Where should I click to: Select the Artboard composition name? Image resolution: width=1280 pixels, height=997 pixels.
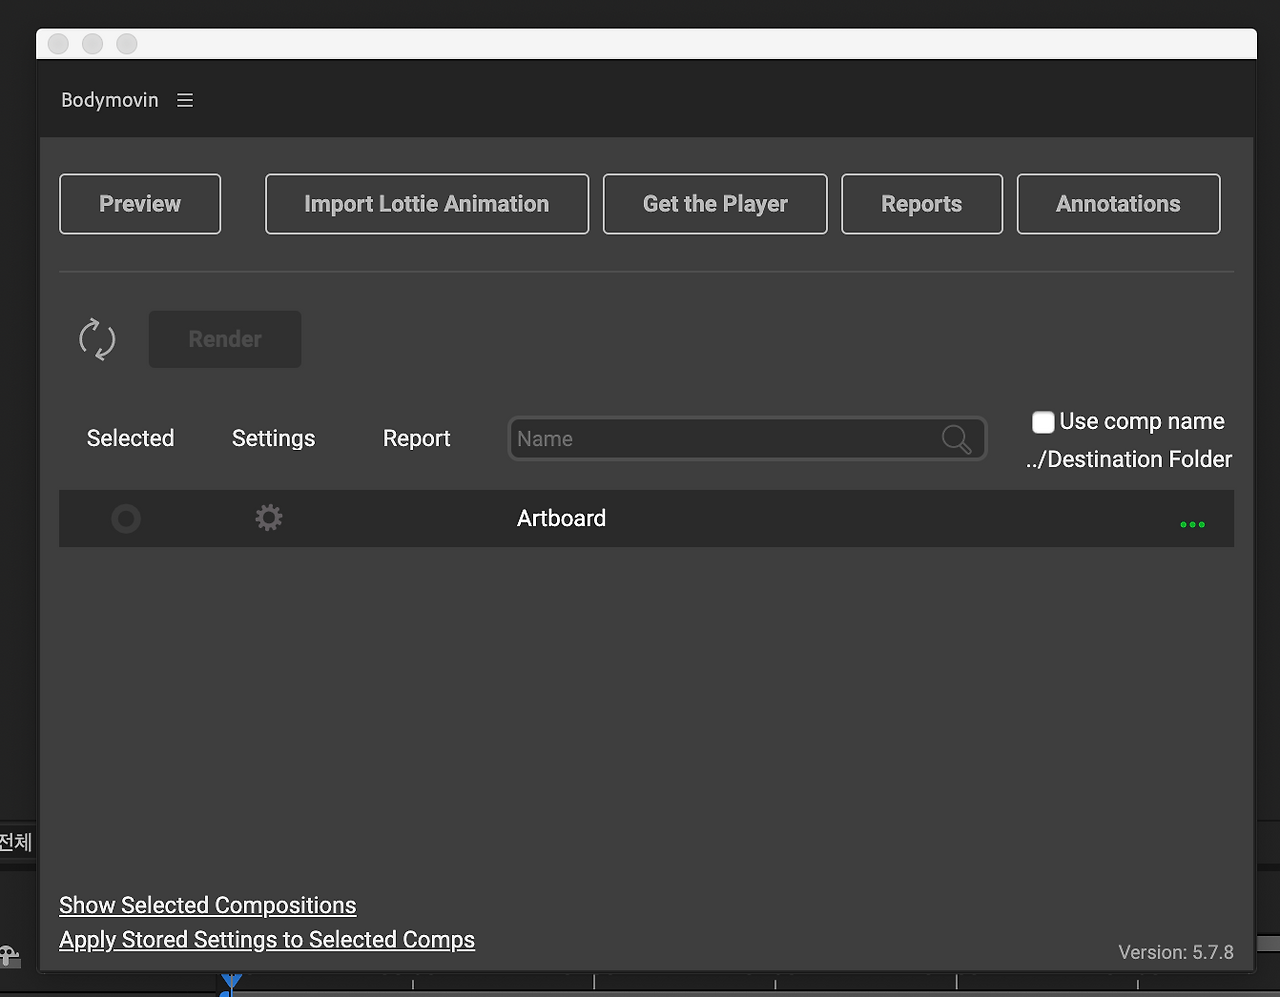[x=562, y=518]
